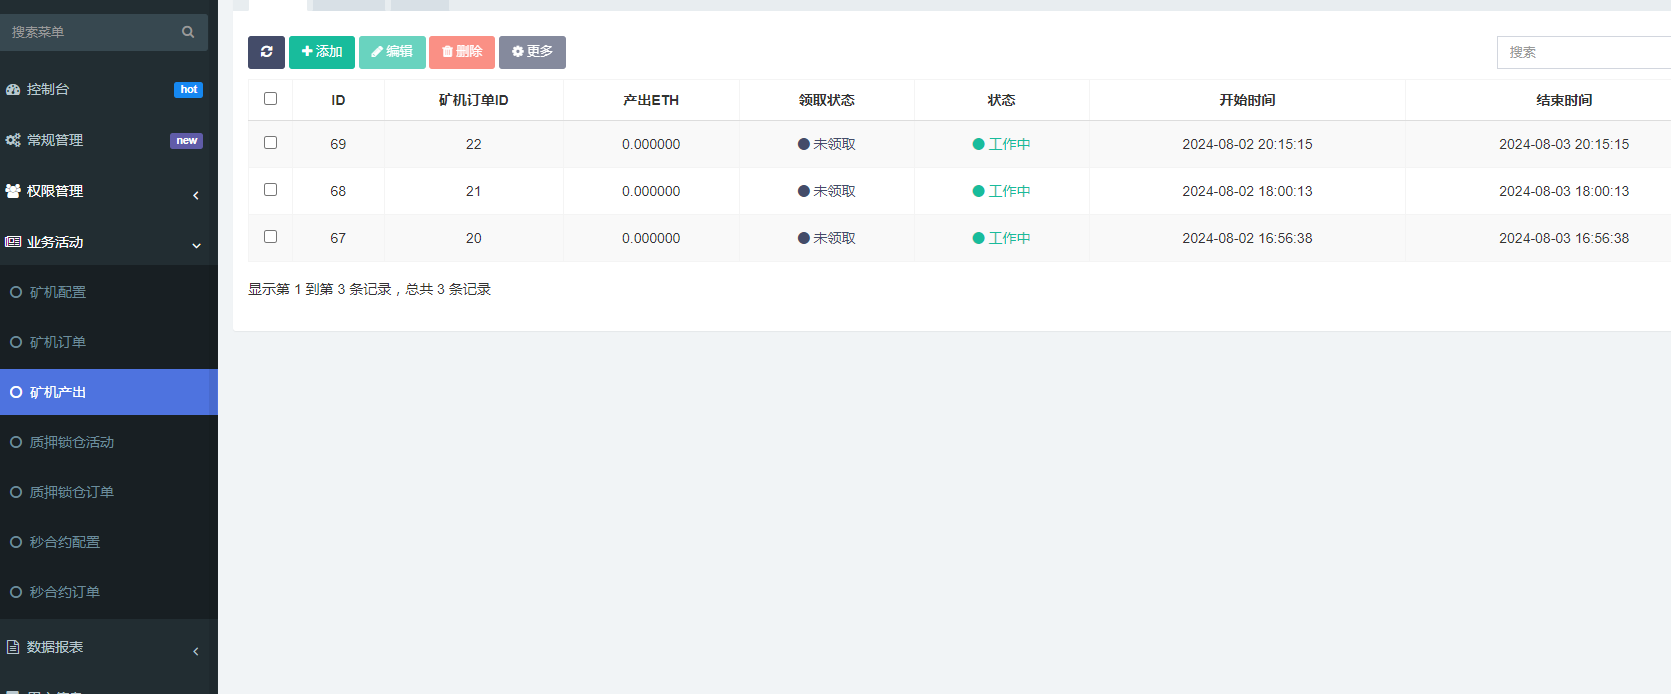Collapse the 业务活动 menu chevron

[196, 245]
